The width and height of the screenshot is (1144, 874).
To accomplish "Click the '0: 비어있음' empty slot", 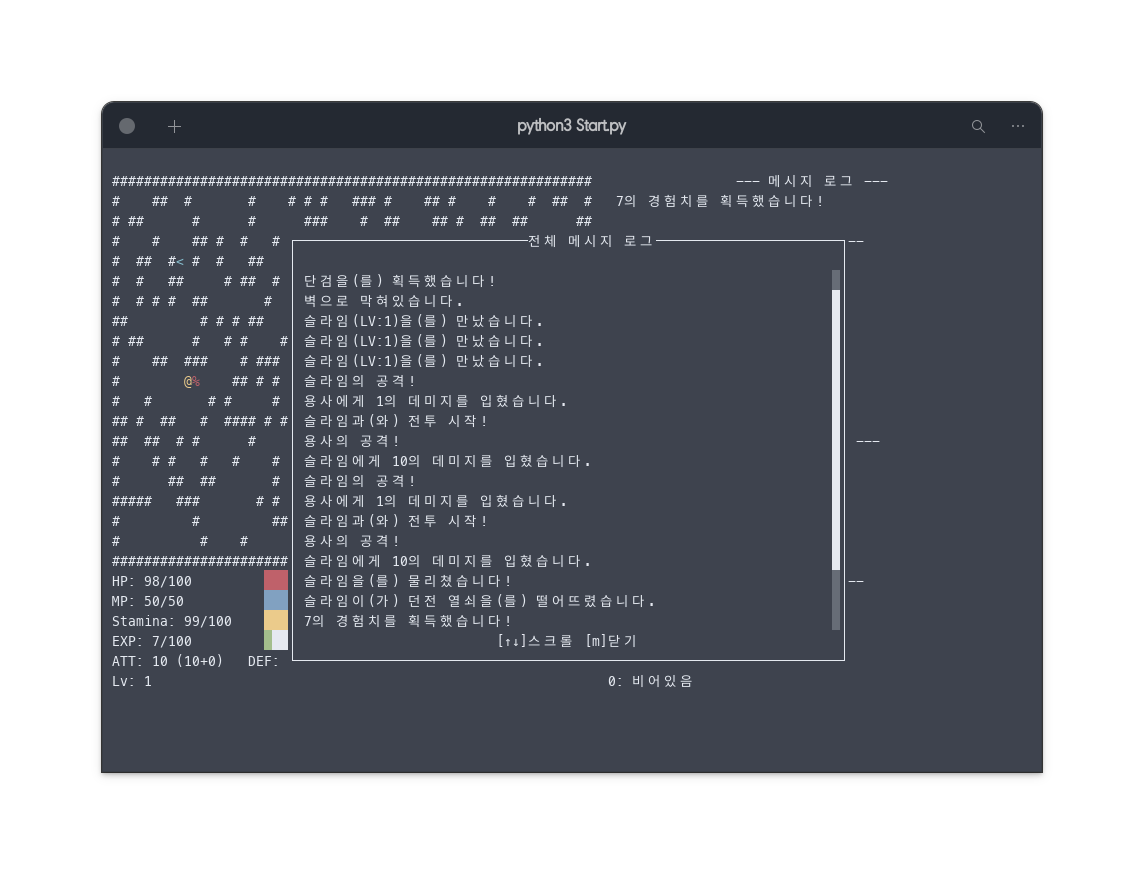I will click(x=650, y=681).
